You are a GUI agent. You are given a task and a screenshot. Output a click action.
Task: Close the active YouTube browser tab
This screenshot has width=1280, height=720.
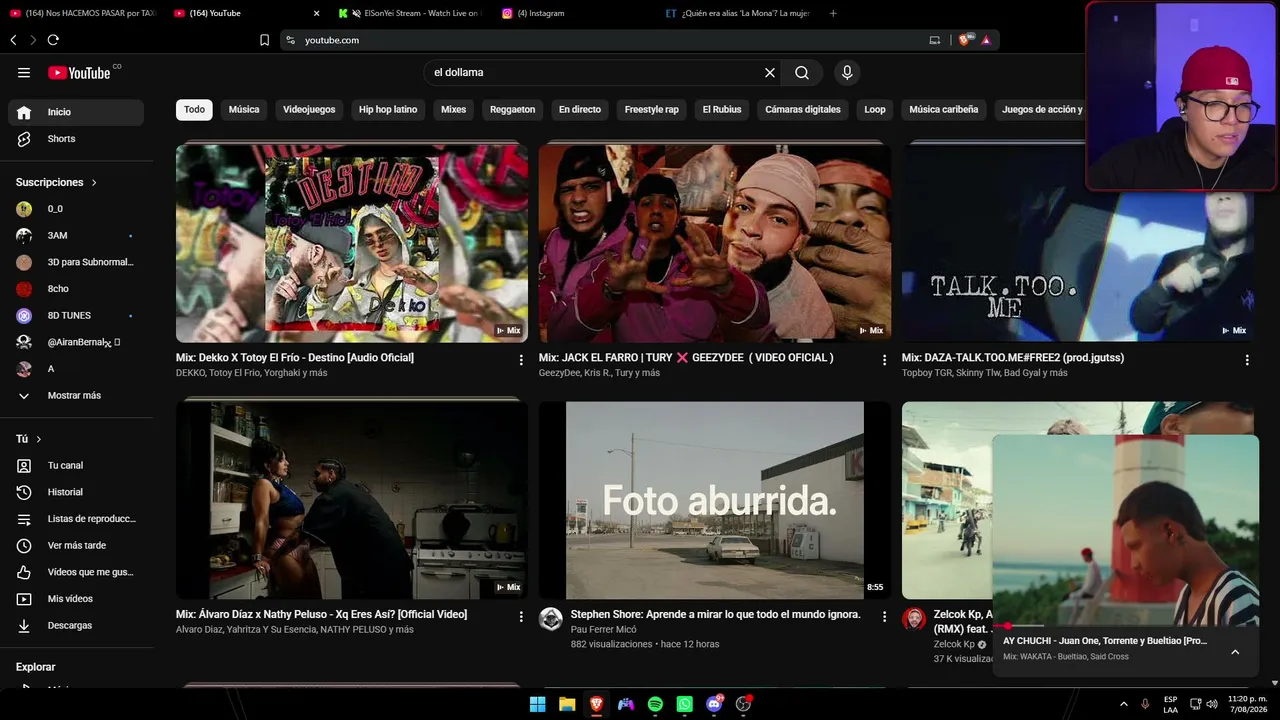pyautogui.click(x=317, y=13)
